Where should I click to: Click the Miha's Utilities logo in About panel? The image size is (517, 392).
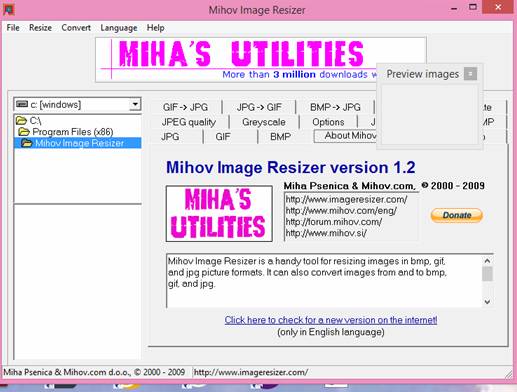219,214
